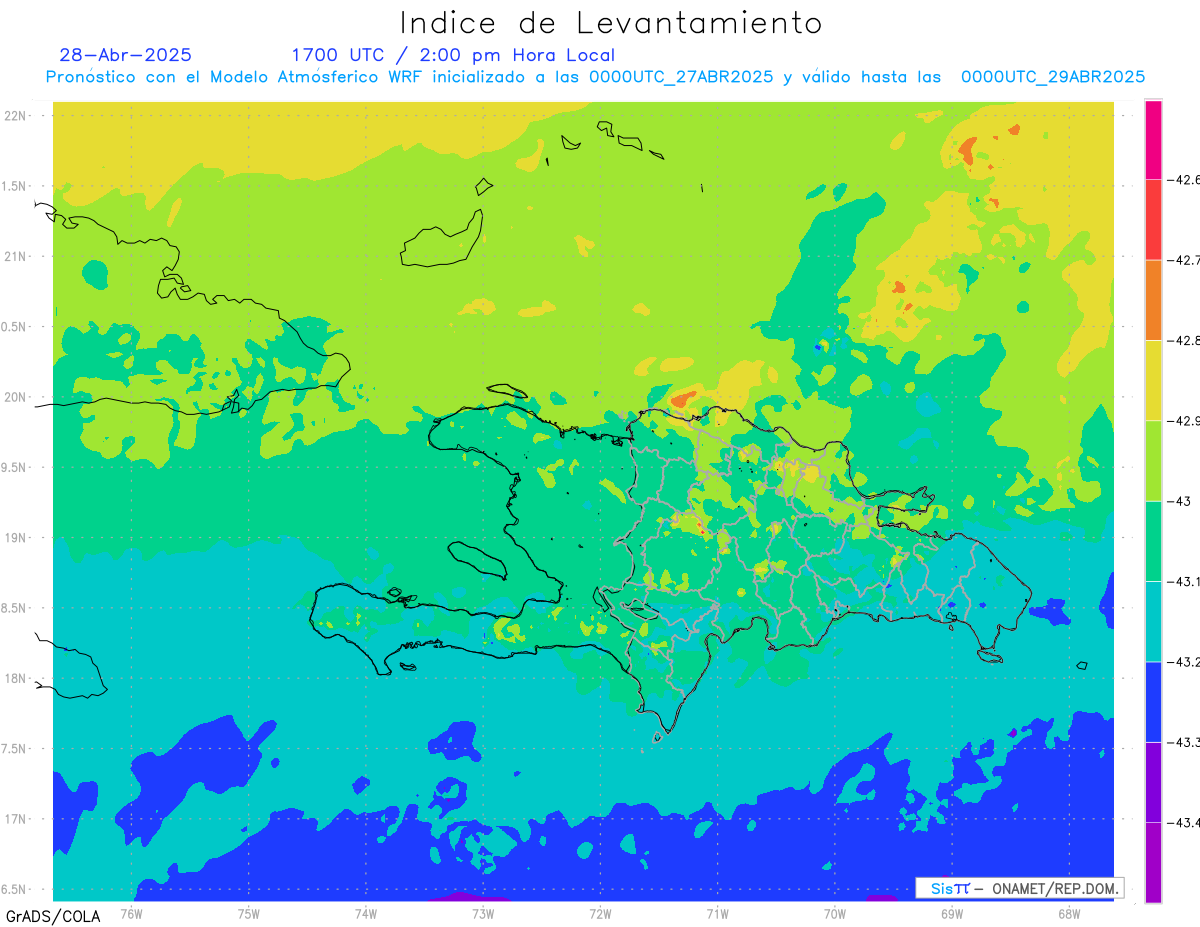This screenshot has height=927, width=1200.
Task: Click the '76W' longitude label
Action: point(131,913)
